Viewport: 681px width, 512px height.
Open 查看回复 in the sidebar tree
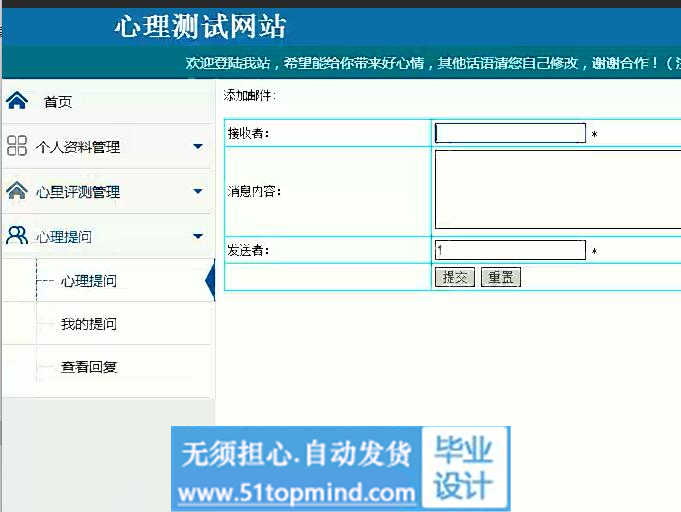pyautogui.click(x=88, y=367)
